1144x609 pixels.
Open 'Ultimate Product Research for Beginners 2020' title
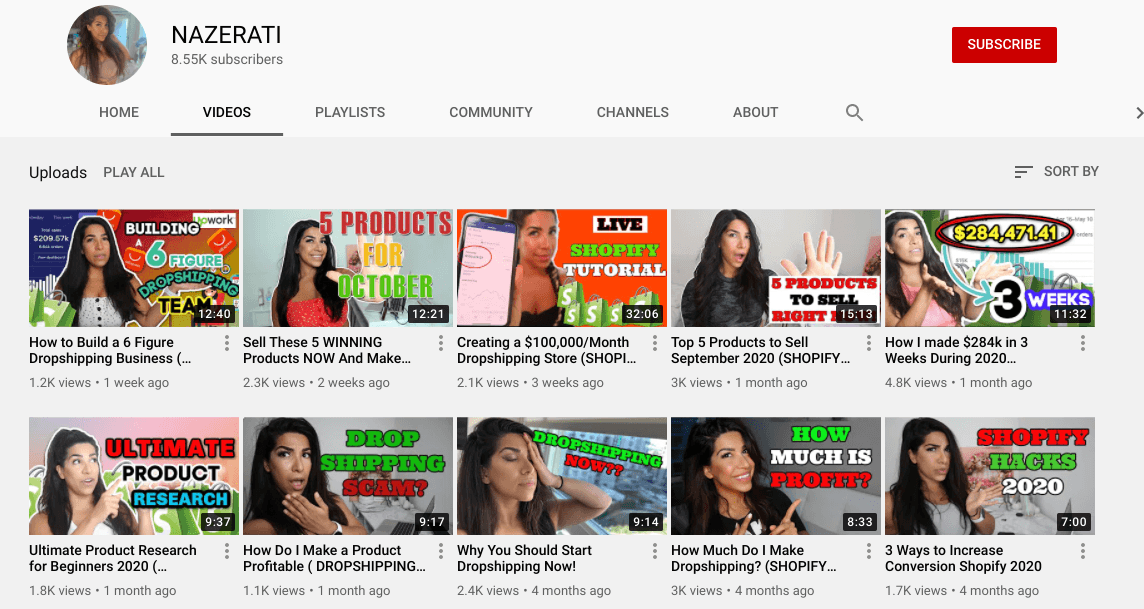coord(113,558)
